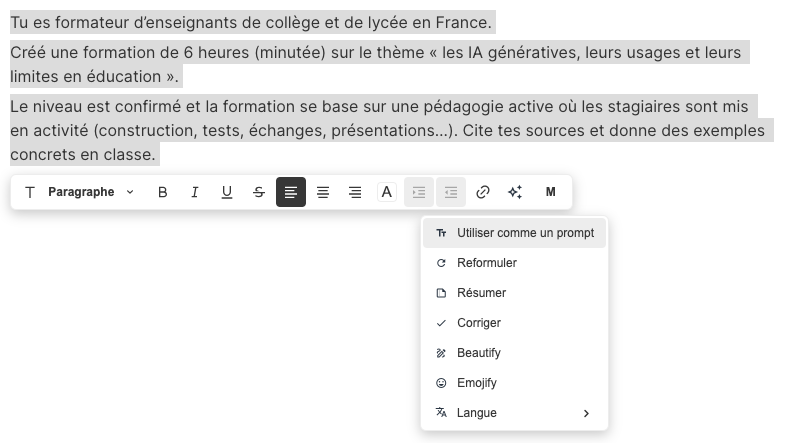The image size is (792, 443).
Task: Open the Paragraphe style dropdown
Action: [89, 192]
